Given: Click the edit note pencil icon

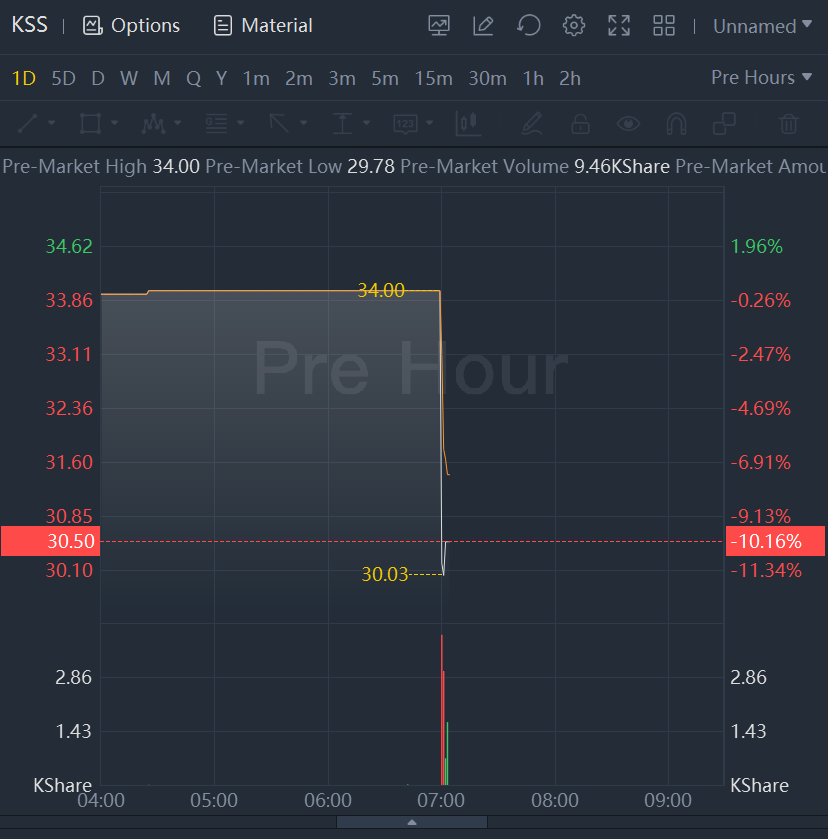Looking at the screenshot, I should (484, 25).
